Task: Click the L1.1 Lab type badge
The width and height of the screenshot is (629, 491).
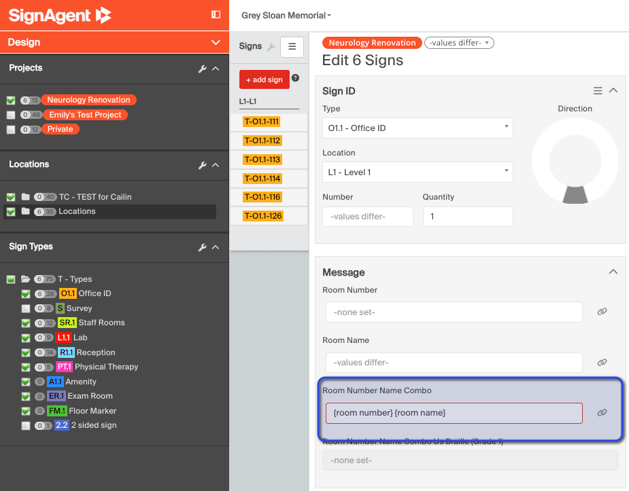Action: coord(63,337)
